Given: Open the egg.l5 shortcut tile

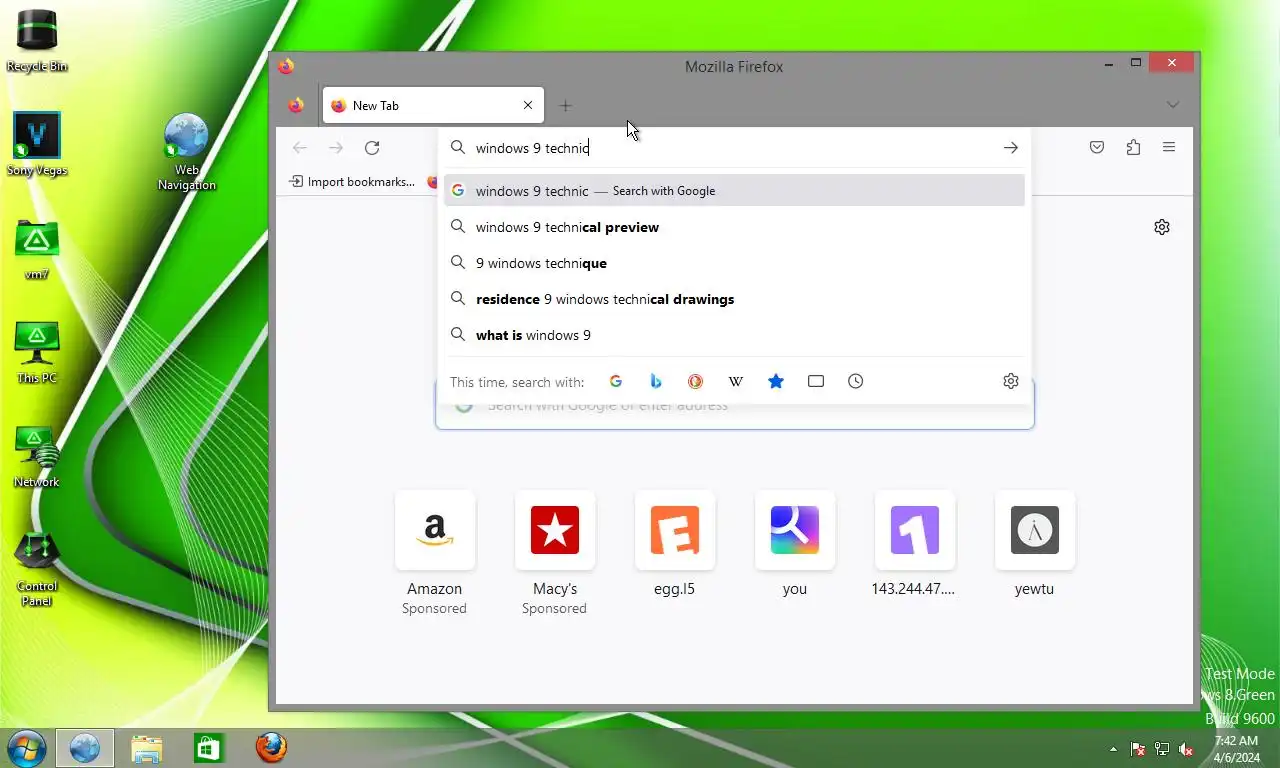Looking at the screenshot, I should coord(675,545).
